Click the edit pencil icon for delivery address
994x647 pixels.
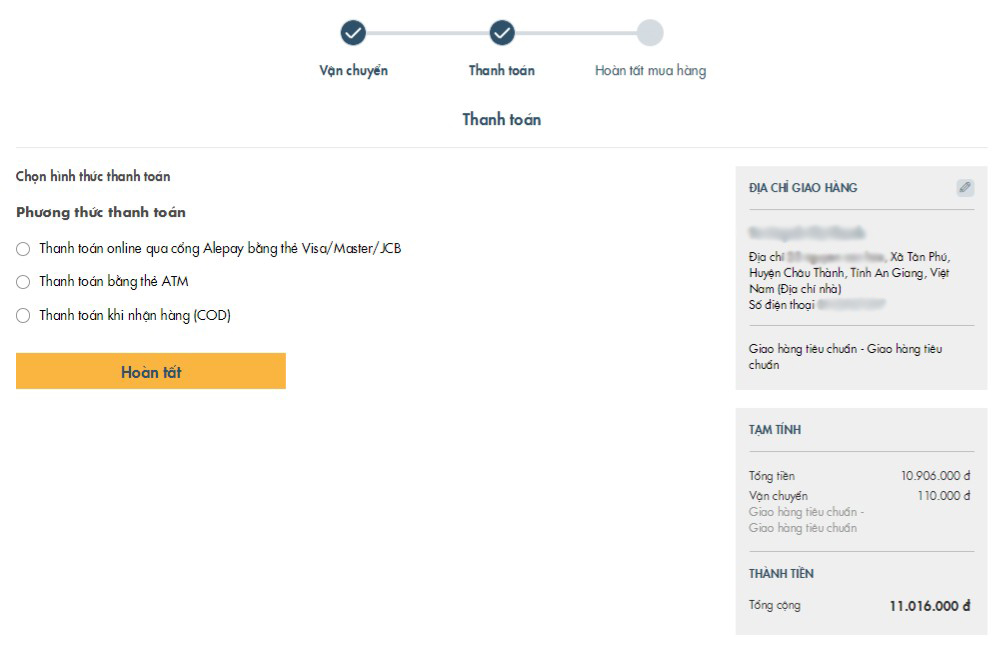[x=965, y=187]
